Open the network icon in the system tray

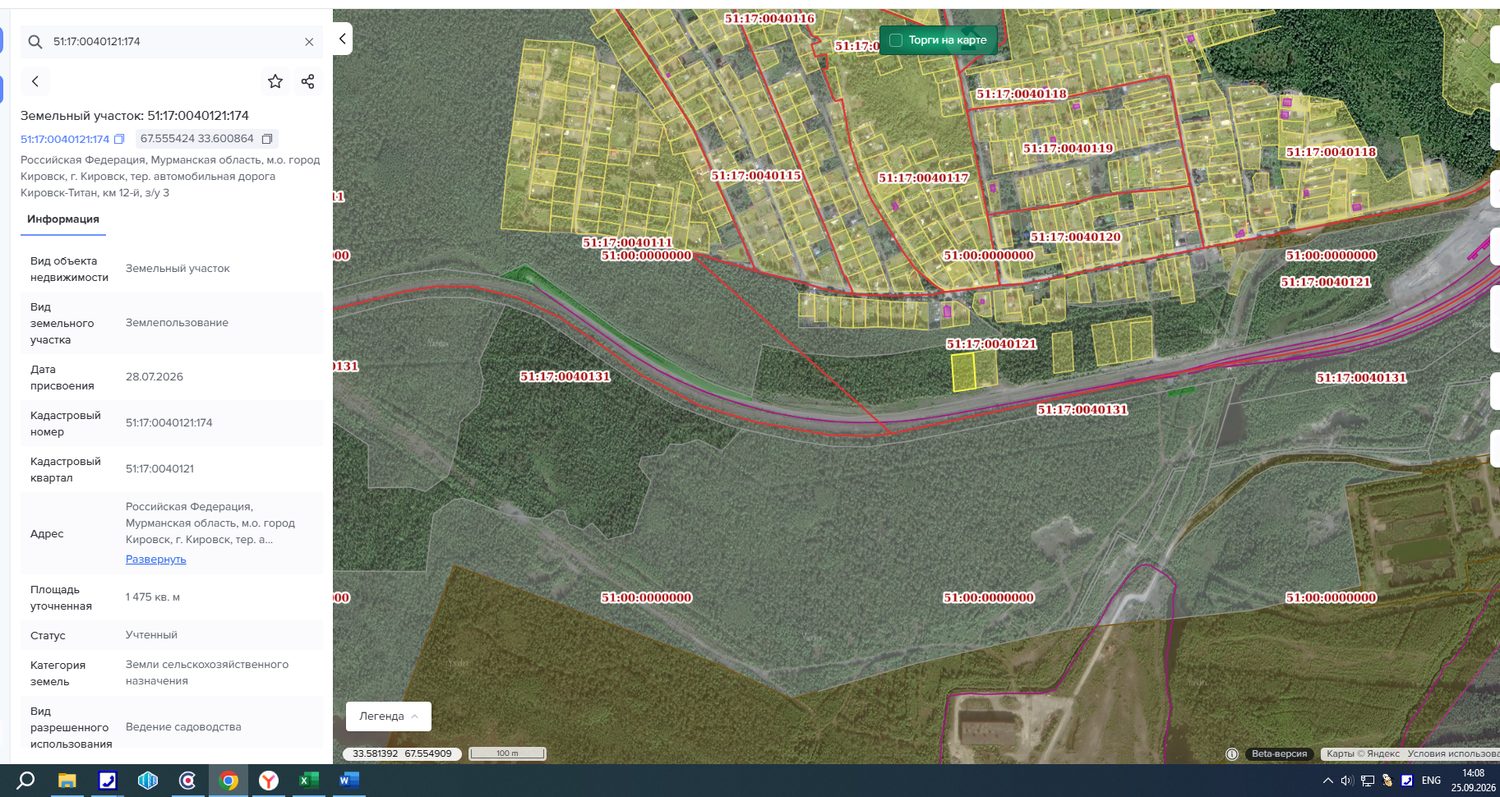click(1367, 780)
